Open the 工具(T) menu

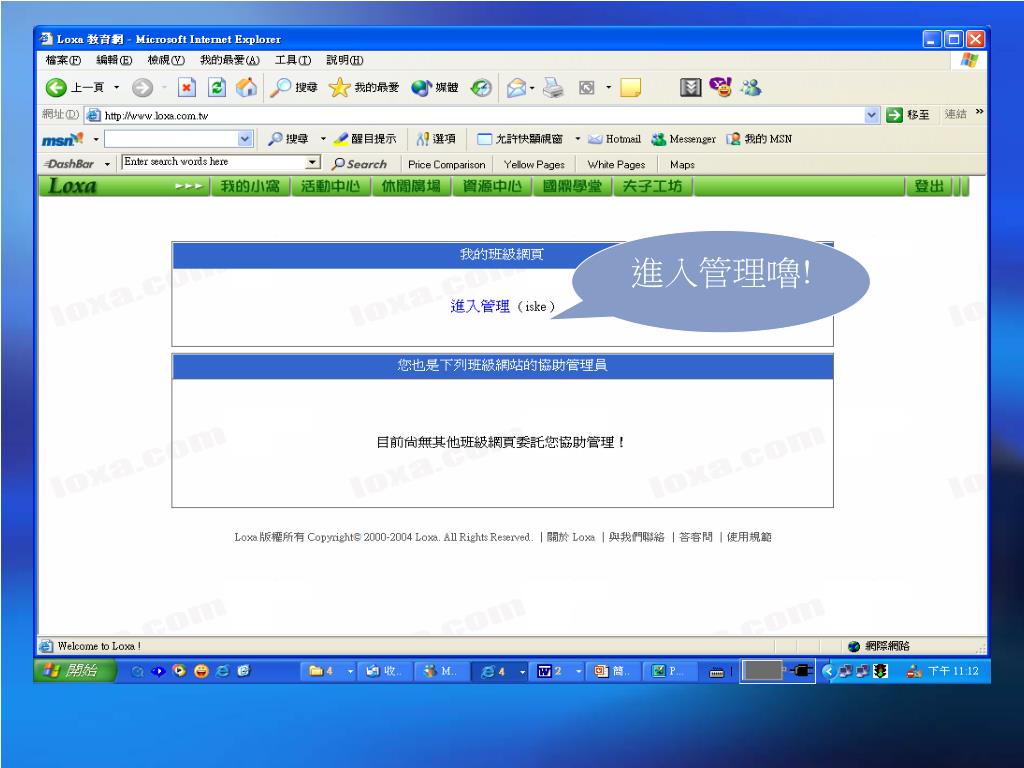(293, 60)
